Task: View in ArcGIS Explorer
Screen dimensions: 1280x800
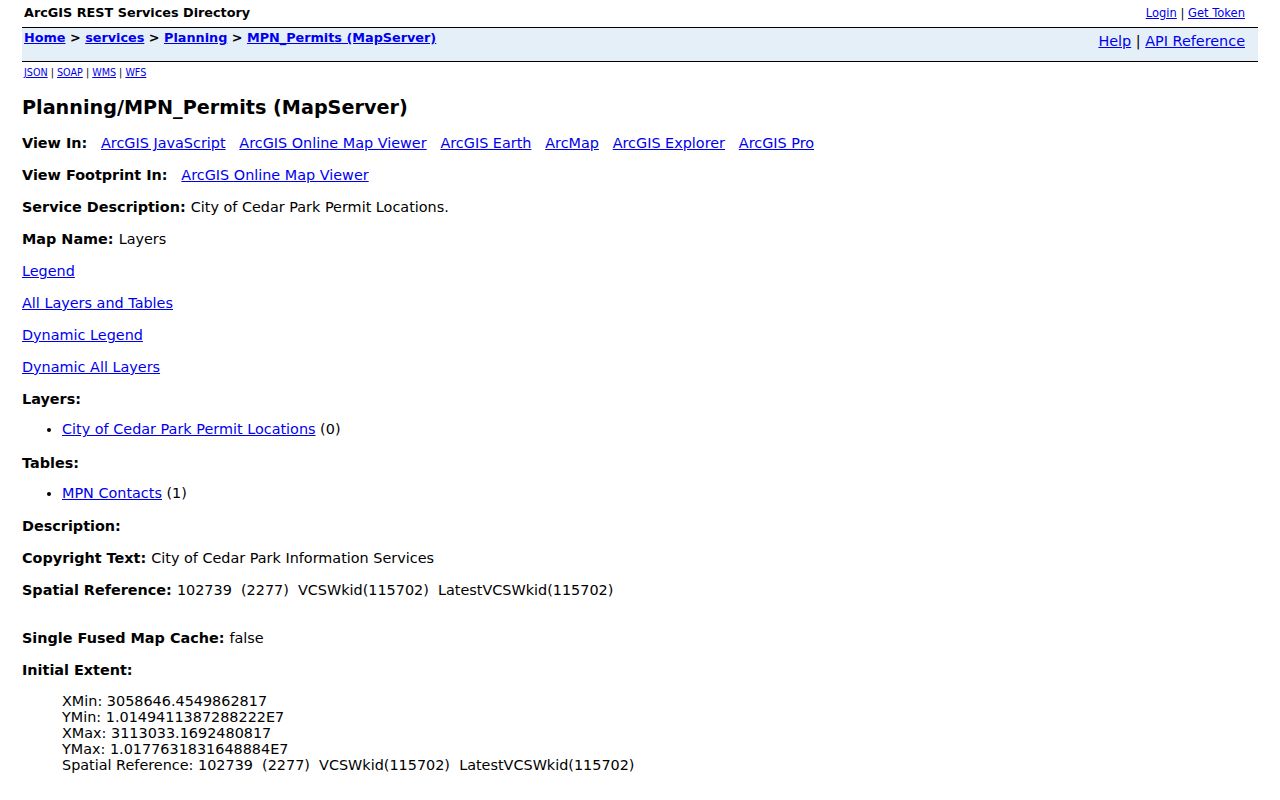Action: coord(669,143)
